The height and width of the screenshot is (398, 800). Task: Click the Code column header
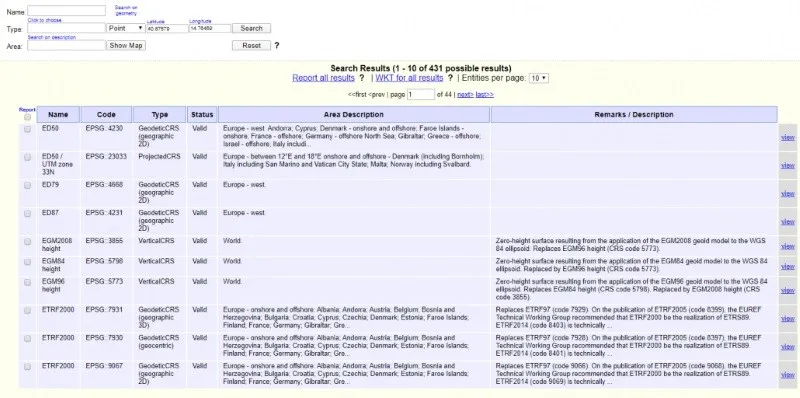tap(106, 115)
